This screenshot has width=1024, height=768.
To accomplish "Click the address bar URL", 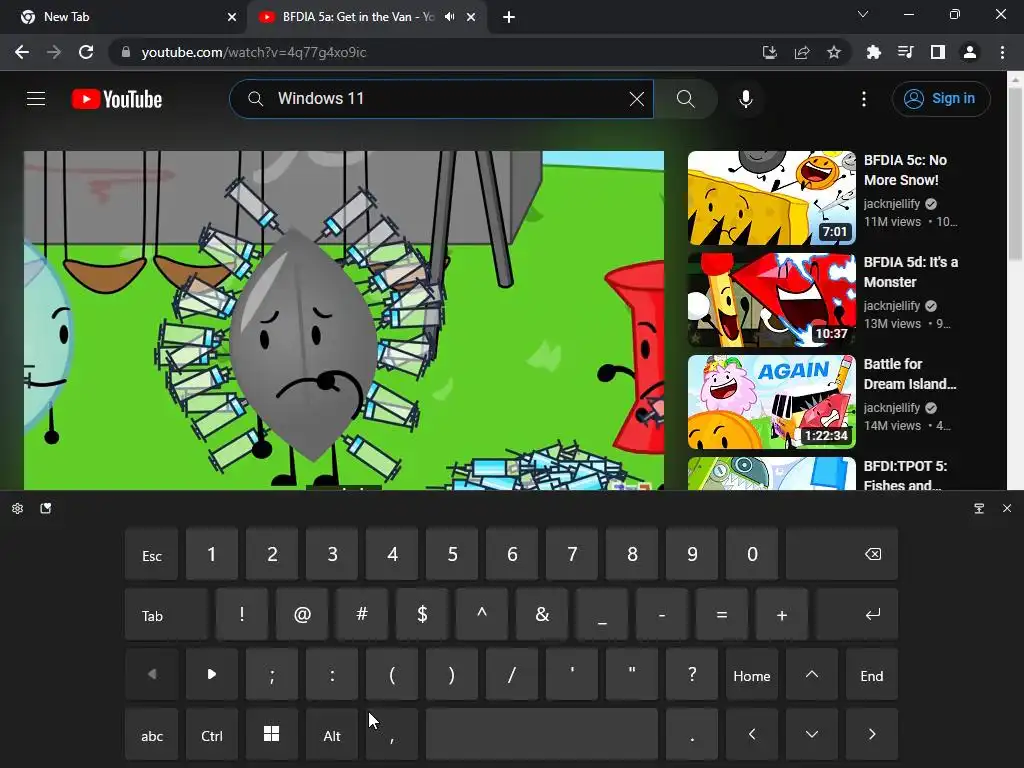I will click(253, 52).
